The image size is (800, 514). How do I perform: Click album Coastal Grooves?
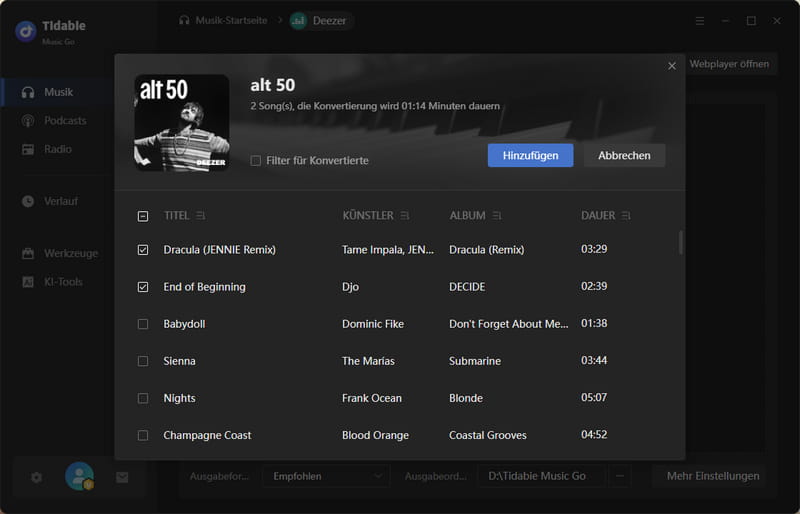(487, 435)
